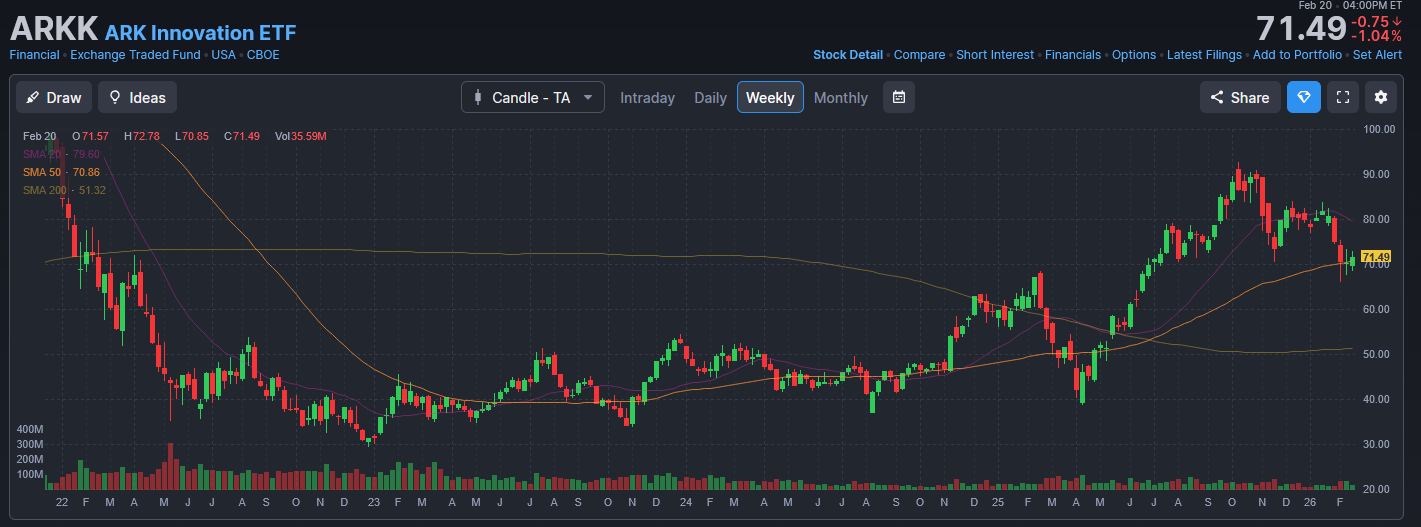Open the Exchange Traded Fund link

click(135, 55)
